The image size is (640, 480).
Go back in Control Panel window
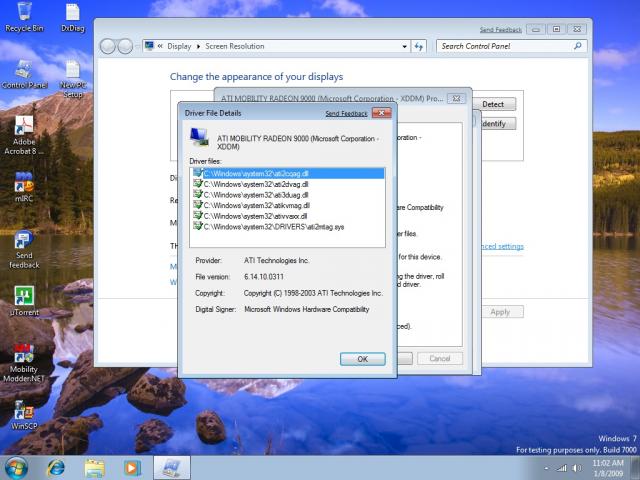coord(107,46)
